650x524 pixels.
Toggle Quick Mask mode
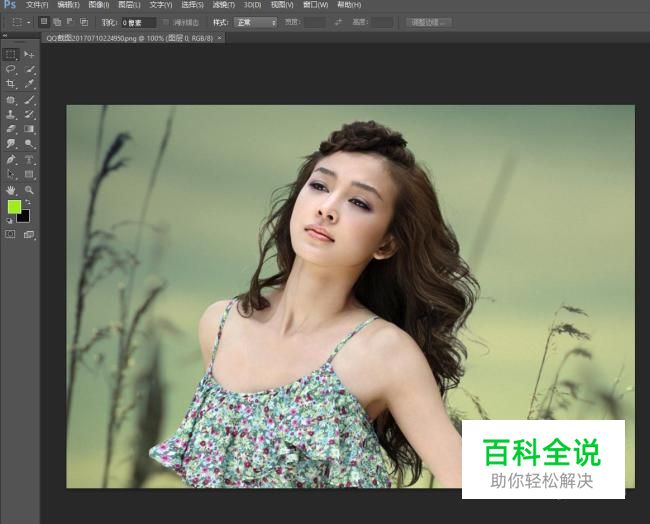pos(10,235)
